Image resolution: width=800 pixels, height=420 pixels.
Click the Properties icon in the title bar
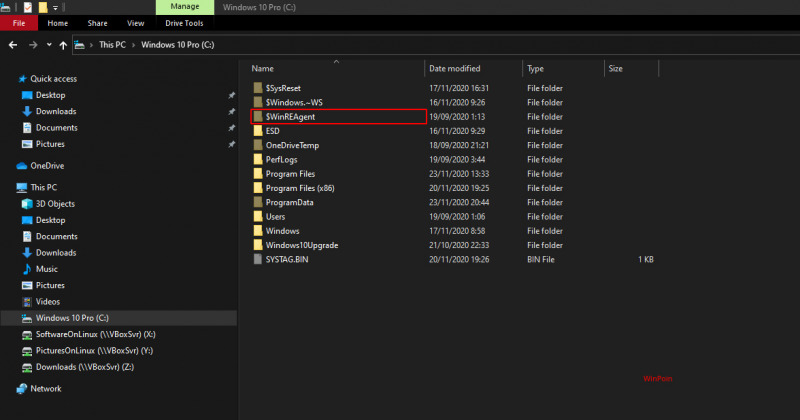pos(28,7)
